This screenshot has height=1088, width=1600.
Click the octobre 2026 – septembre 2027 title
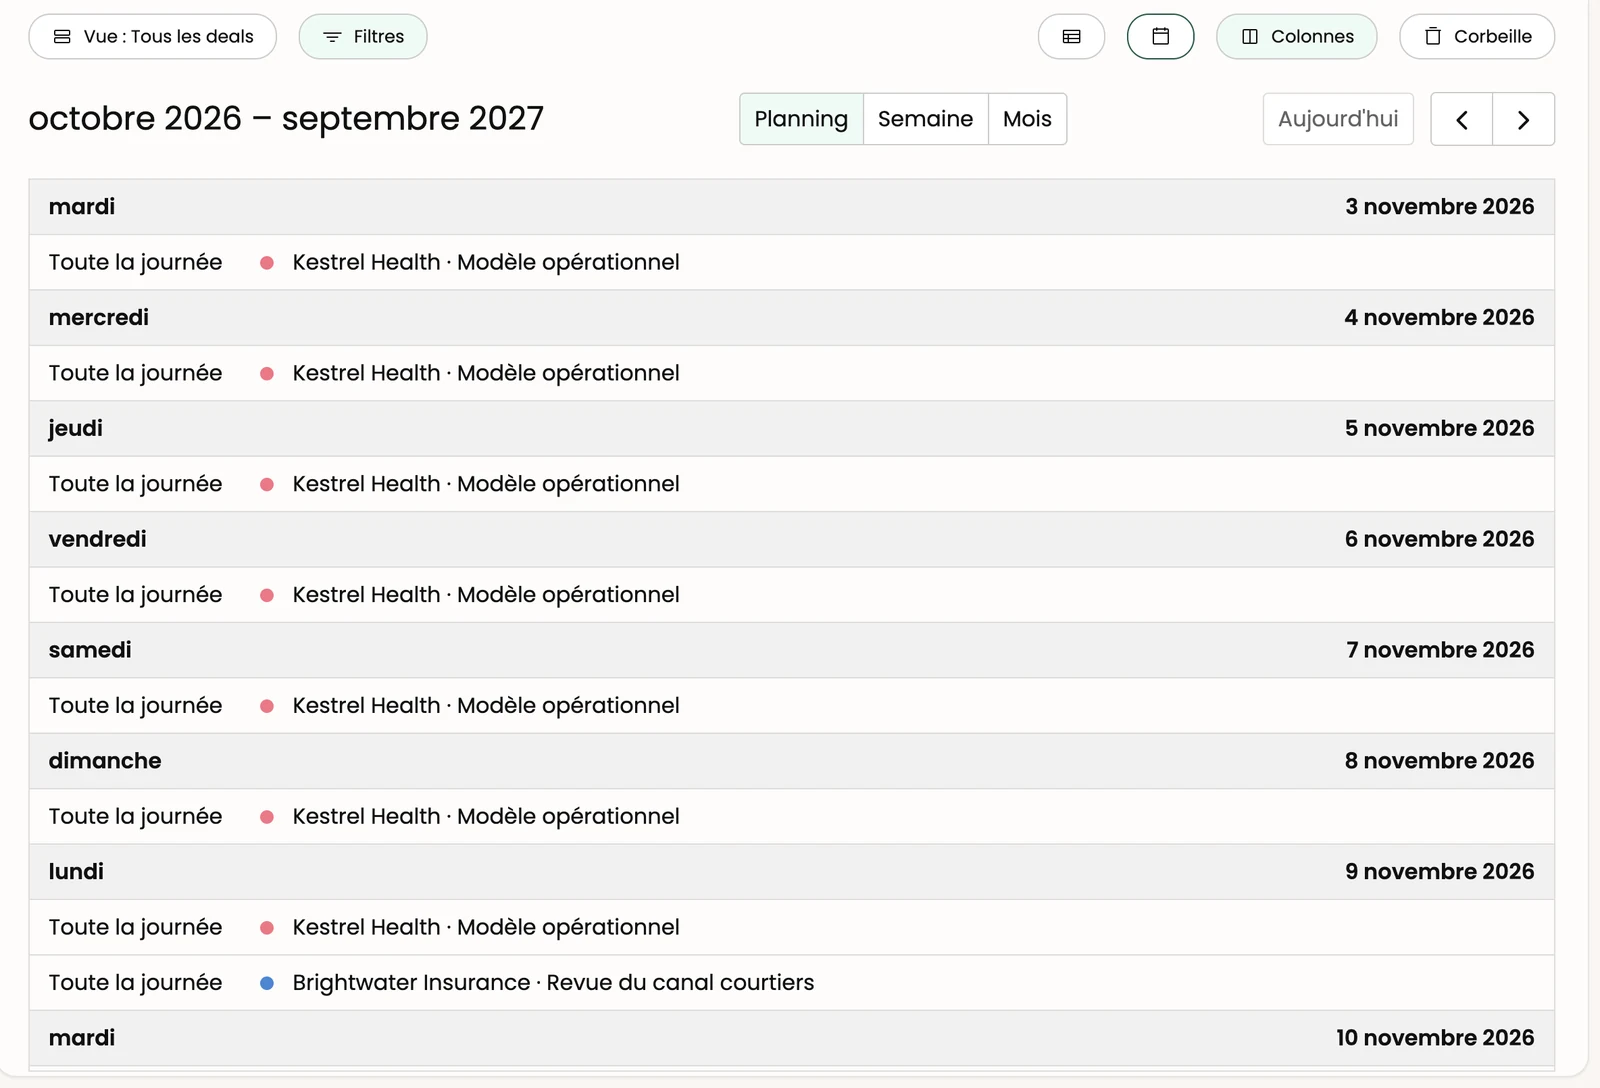(286, 118)
